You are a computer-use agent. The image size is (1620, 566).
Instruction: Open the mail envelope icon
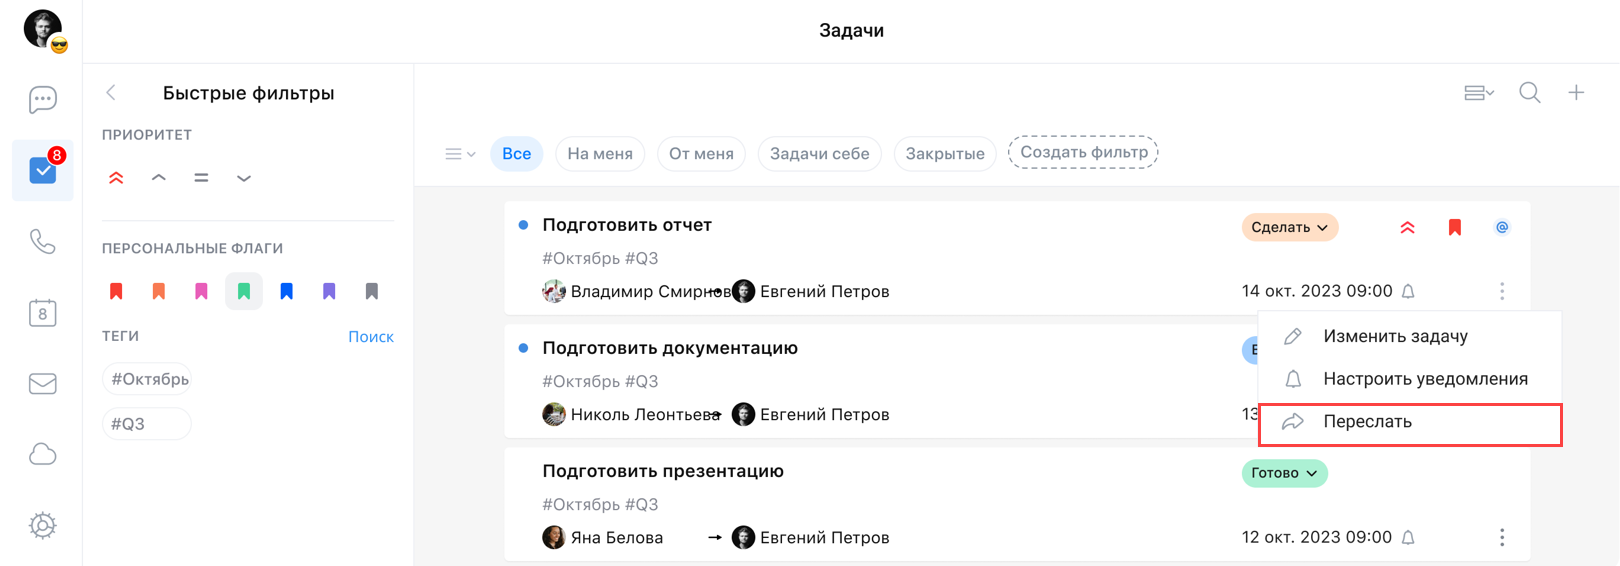(x=42, y=384)
